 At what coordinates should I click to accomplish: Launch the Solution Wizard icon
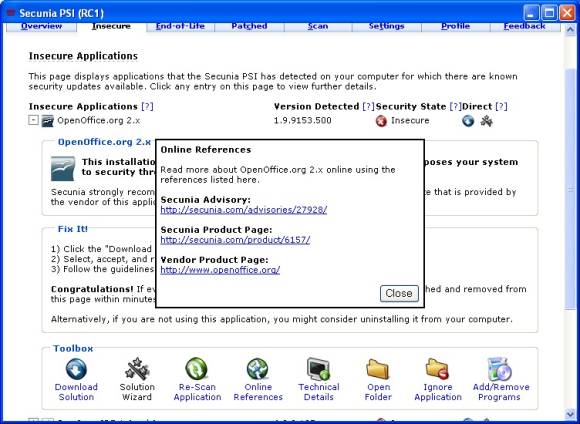coord(137,369)
